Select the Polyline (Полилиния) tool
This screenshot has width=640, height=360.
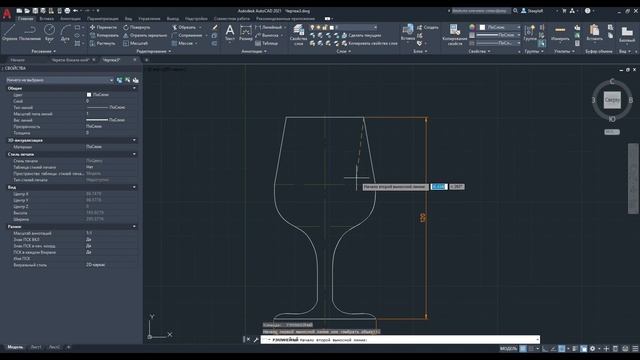29,33
